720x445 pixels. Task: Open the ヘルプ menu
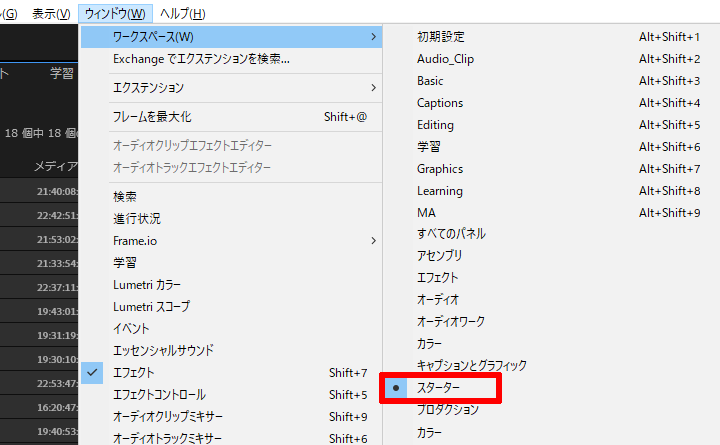point(183,13)
